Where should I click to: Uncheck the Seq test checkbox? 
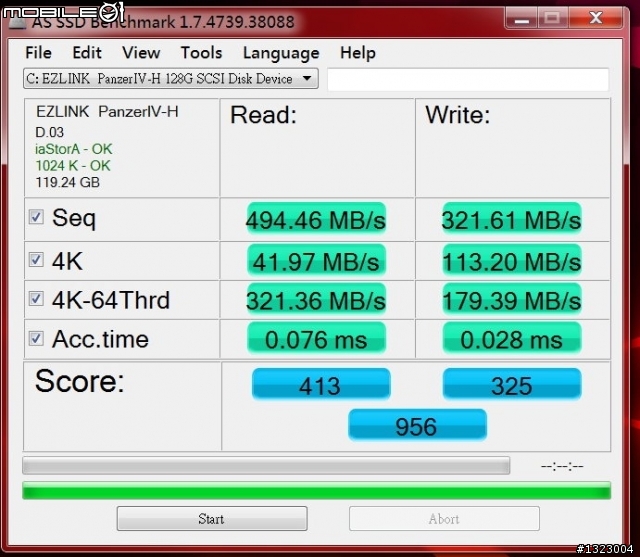pyautogui.click(x=36, y=217)
